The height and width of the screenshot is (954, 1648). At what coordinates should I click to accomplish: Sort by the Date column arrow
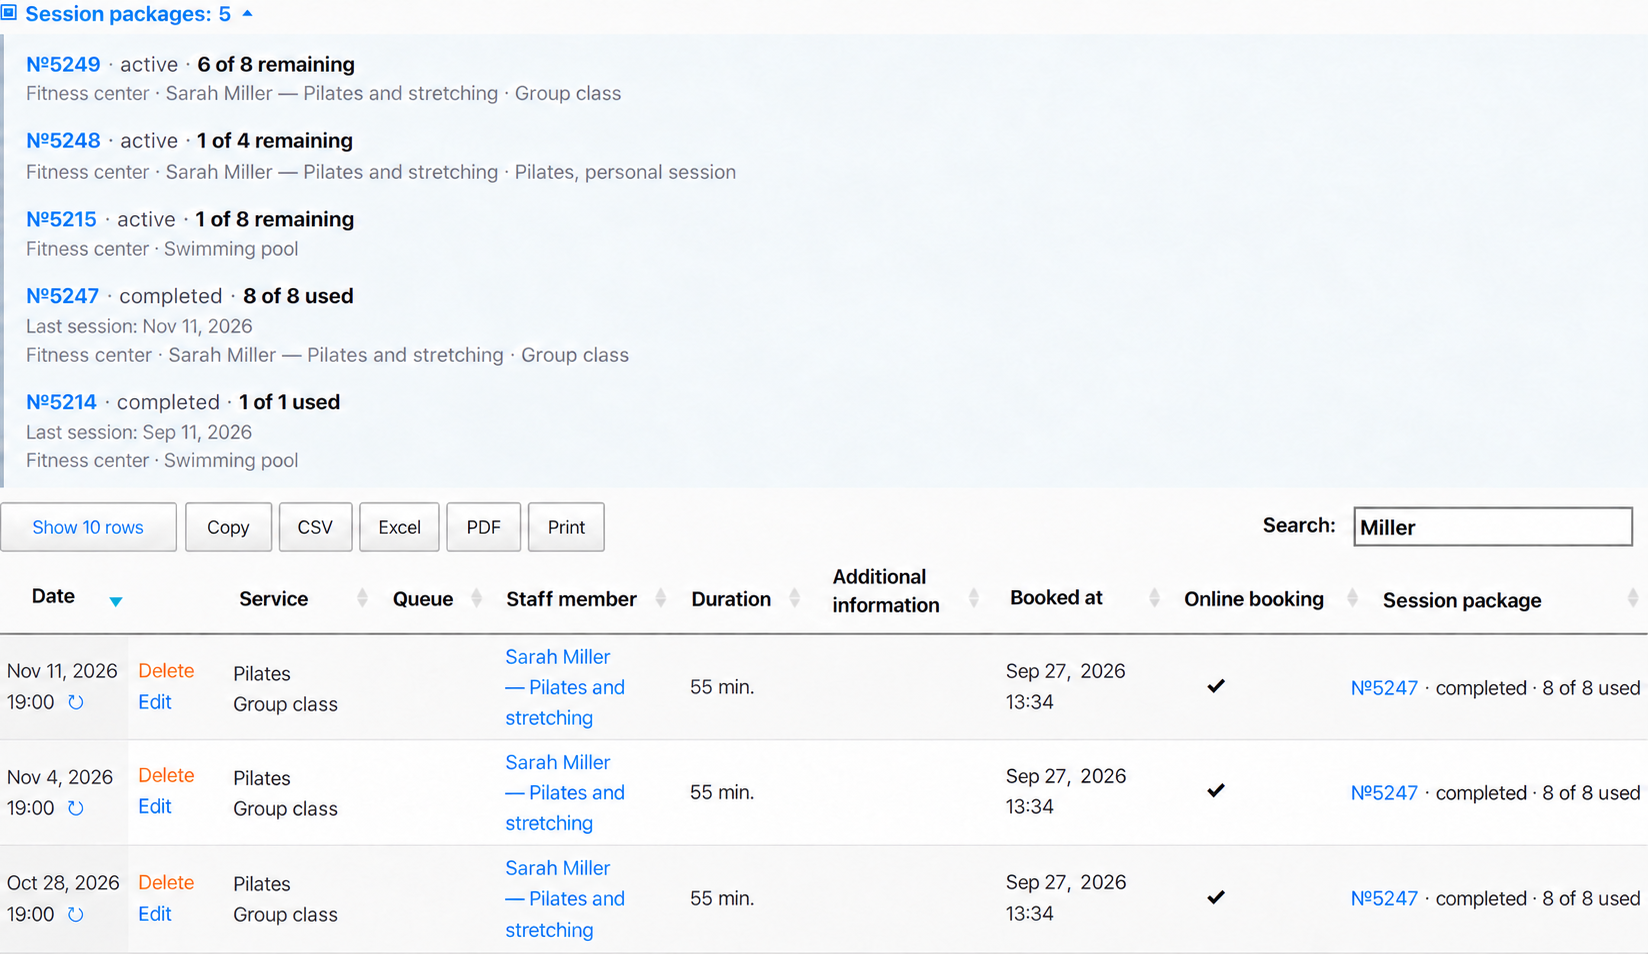click(x=116, y=601)
